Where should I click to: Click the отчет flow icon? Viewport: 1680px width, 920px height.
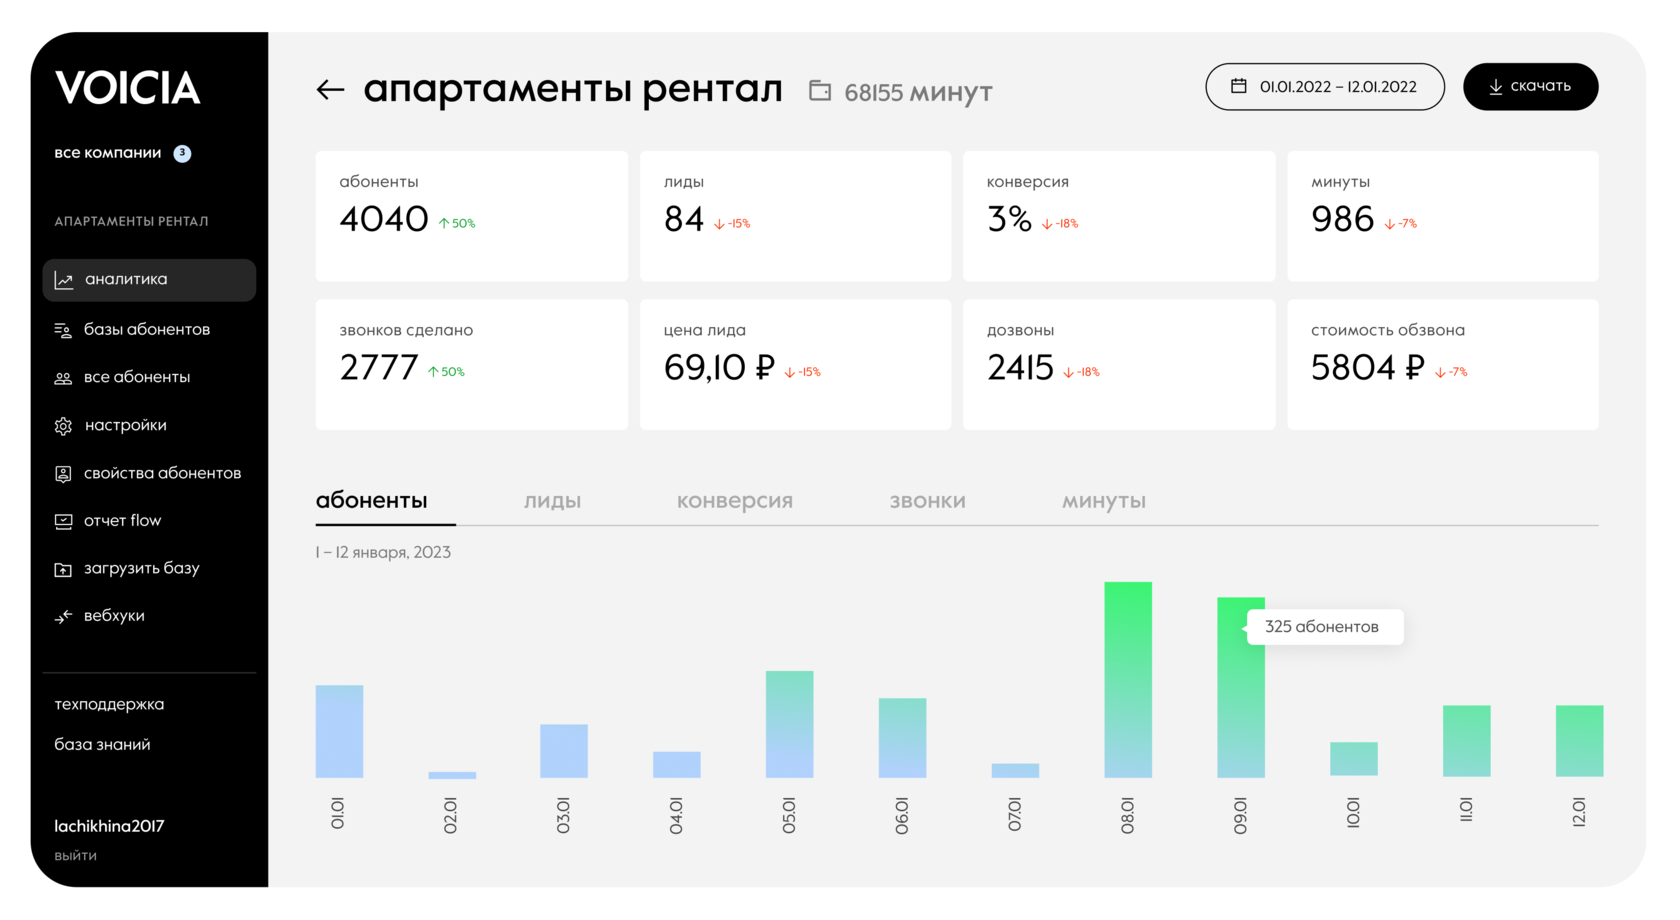click(x=63, y=521)
